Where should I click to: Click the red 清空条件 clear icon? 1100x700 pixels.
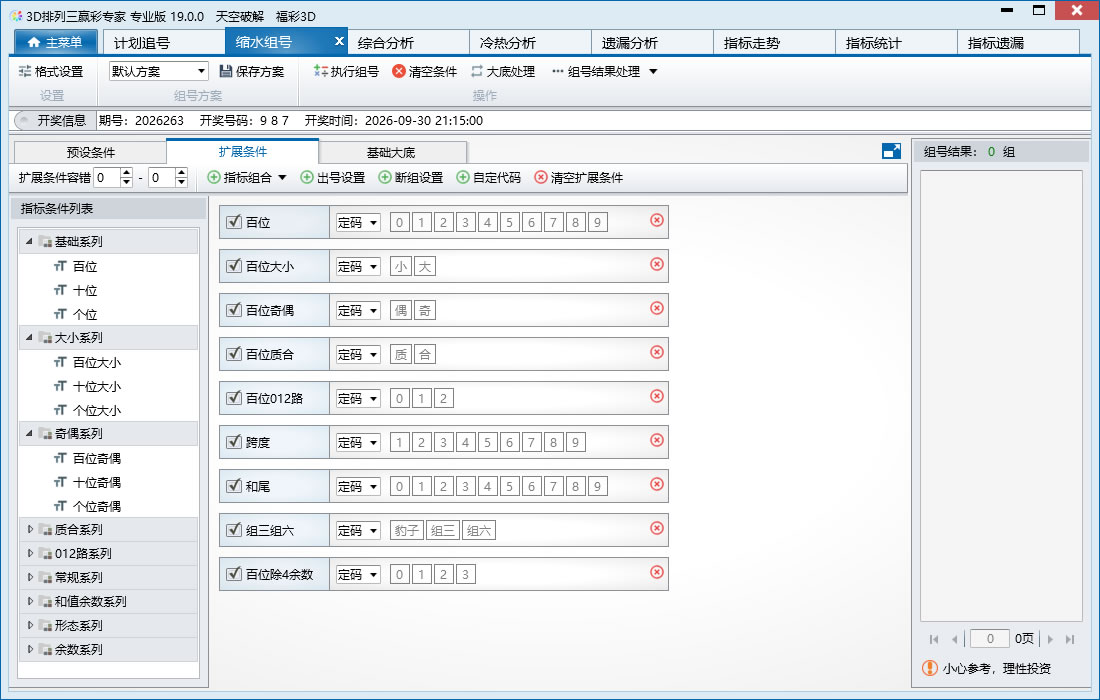[x=398, y=72]
